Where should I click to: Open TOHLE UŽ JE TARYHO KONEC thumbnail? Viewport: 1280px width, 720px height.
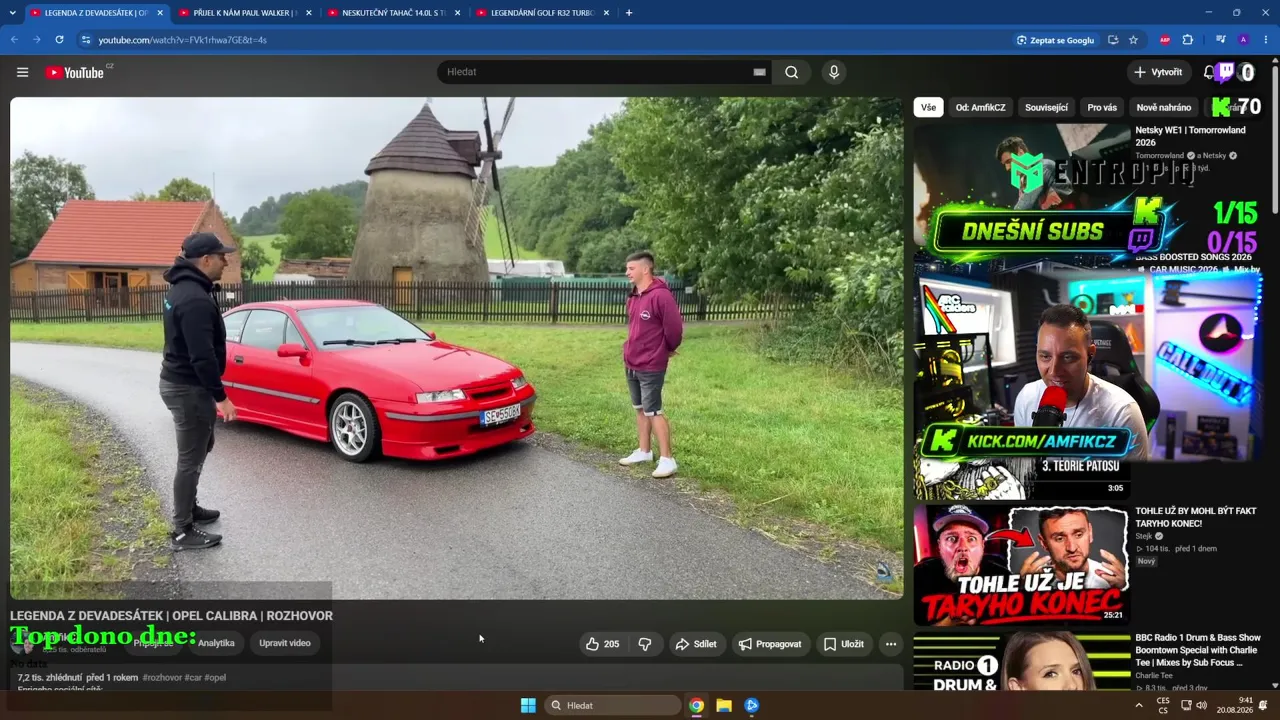[1021, 565]
